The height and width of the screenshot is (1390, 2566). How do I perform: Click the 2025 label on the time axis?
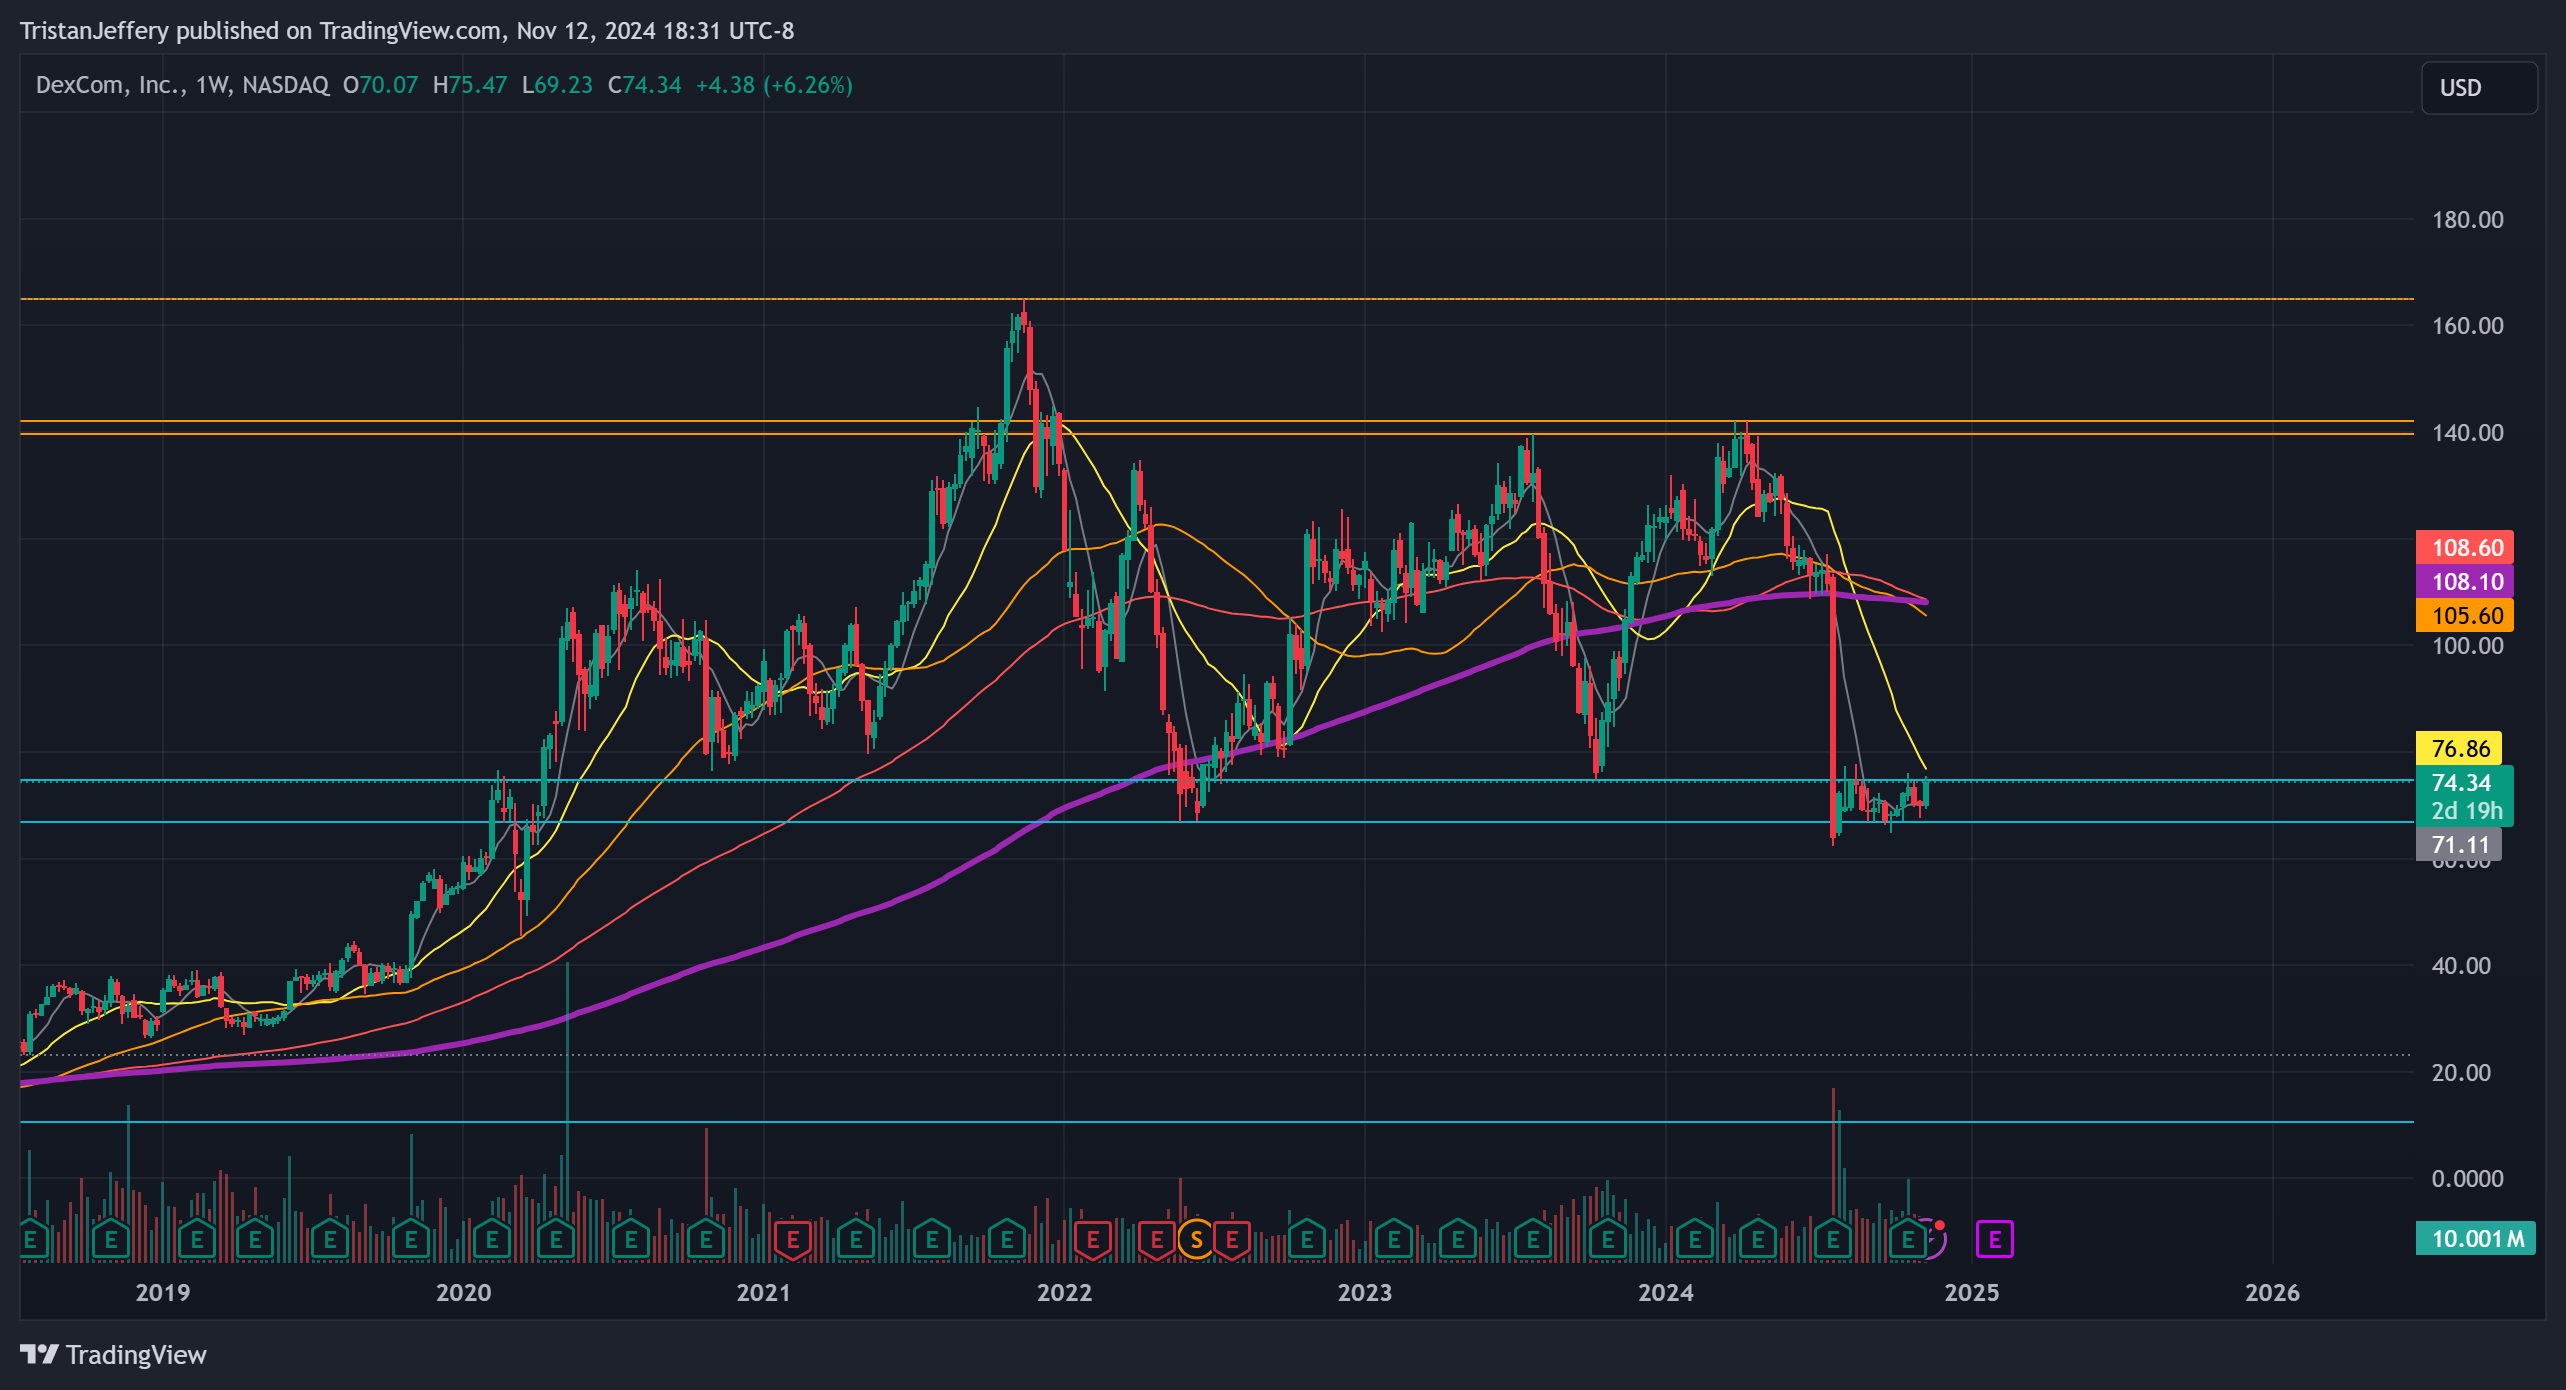coord(1972,1293)
